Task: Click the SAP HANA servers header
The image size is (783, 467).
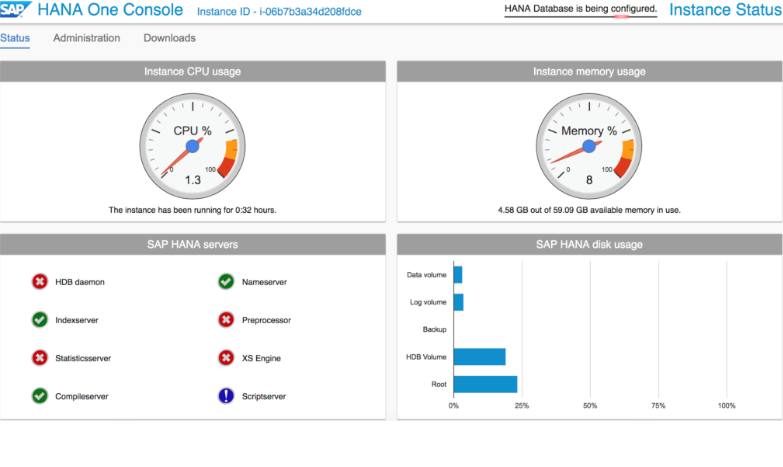Action: [193, 244]
